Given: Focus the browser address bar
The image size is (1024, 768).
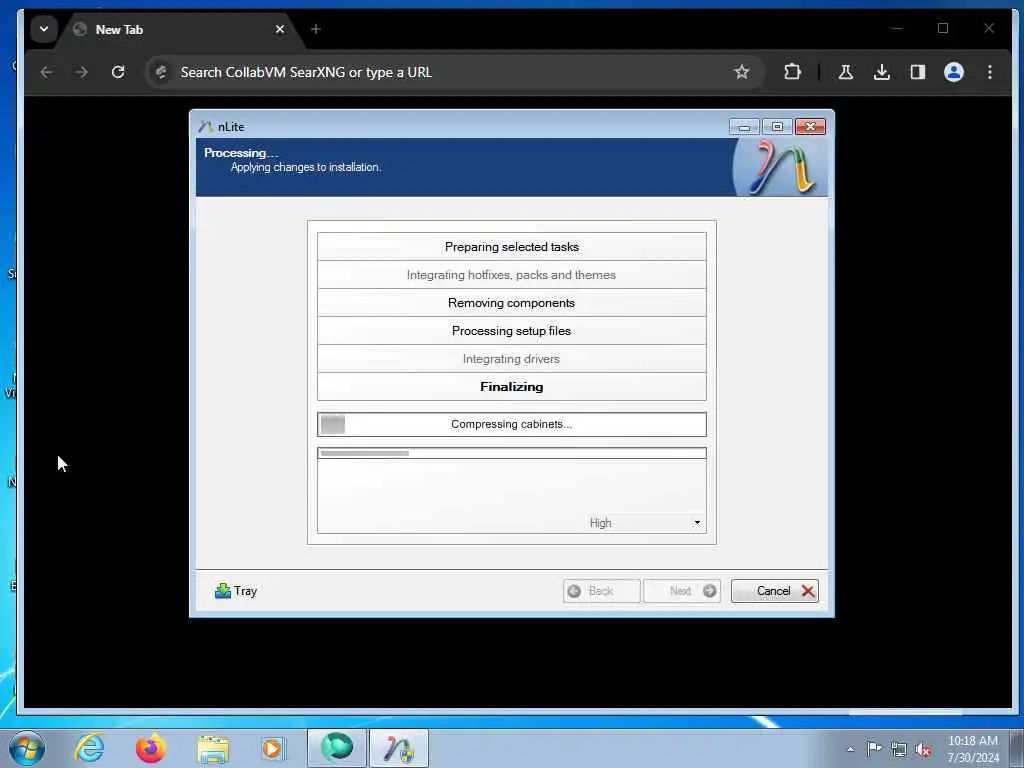Looking at the screenshot, I should point(454,72).
